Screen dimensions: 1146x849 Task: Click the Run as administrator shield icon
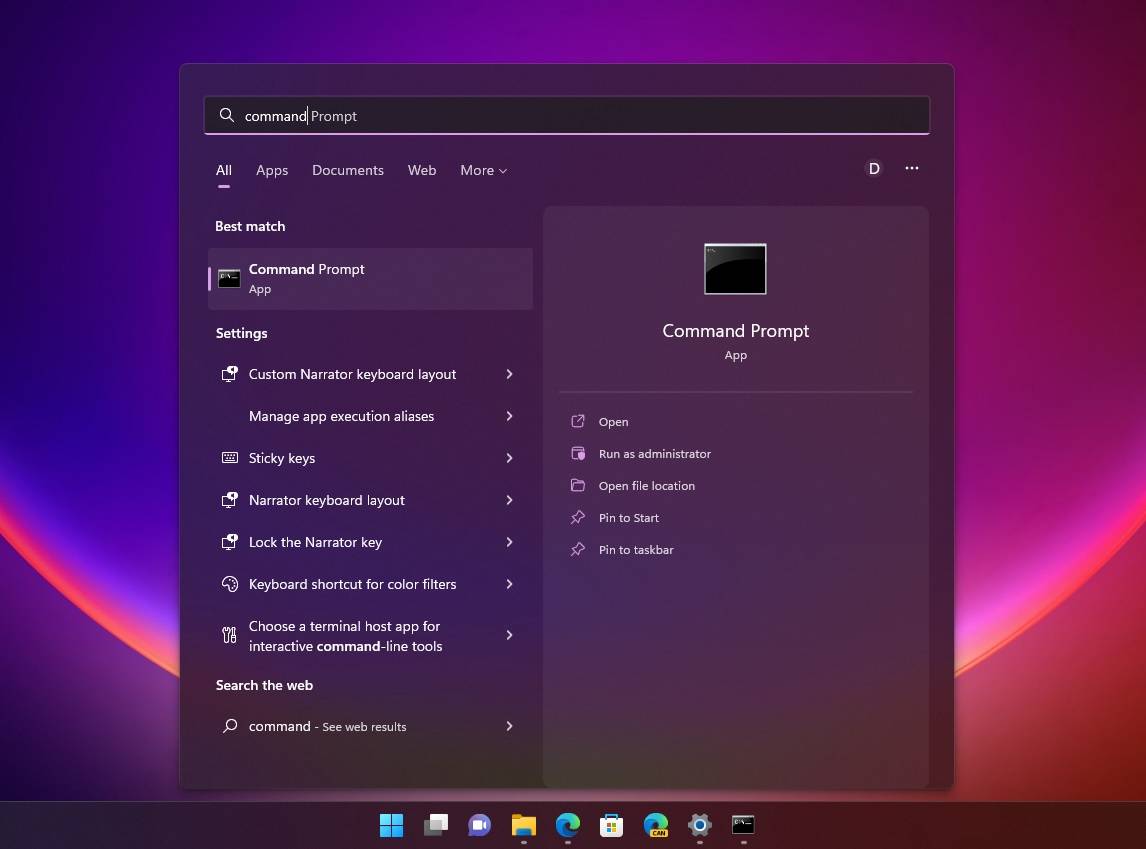click(x=578, y=453)
